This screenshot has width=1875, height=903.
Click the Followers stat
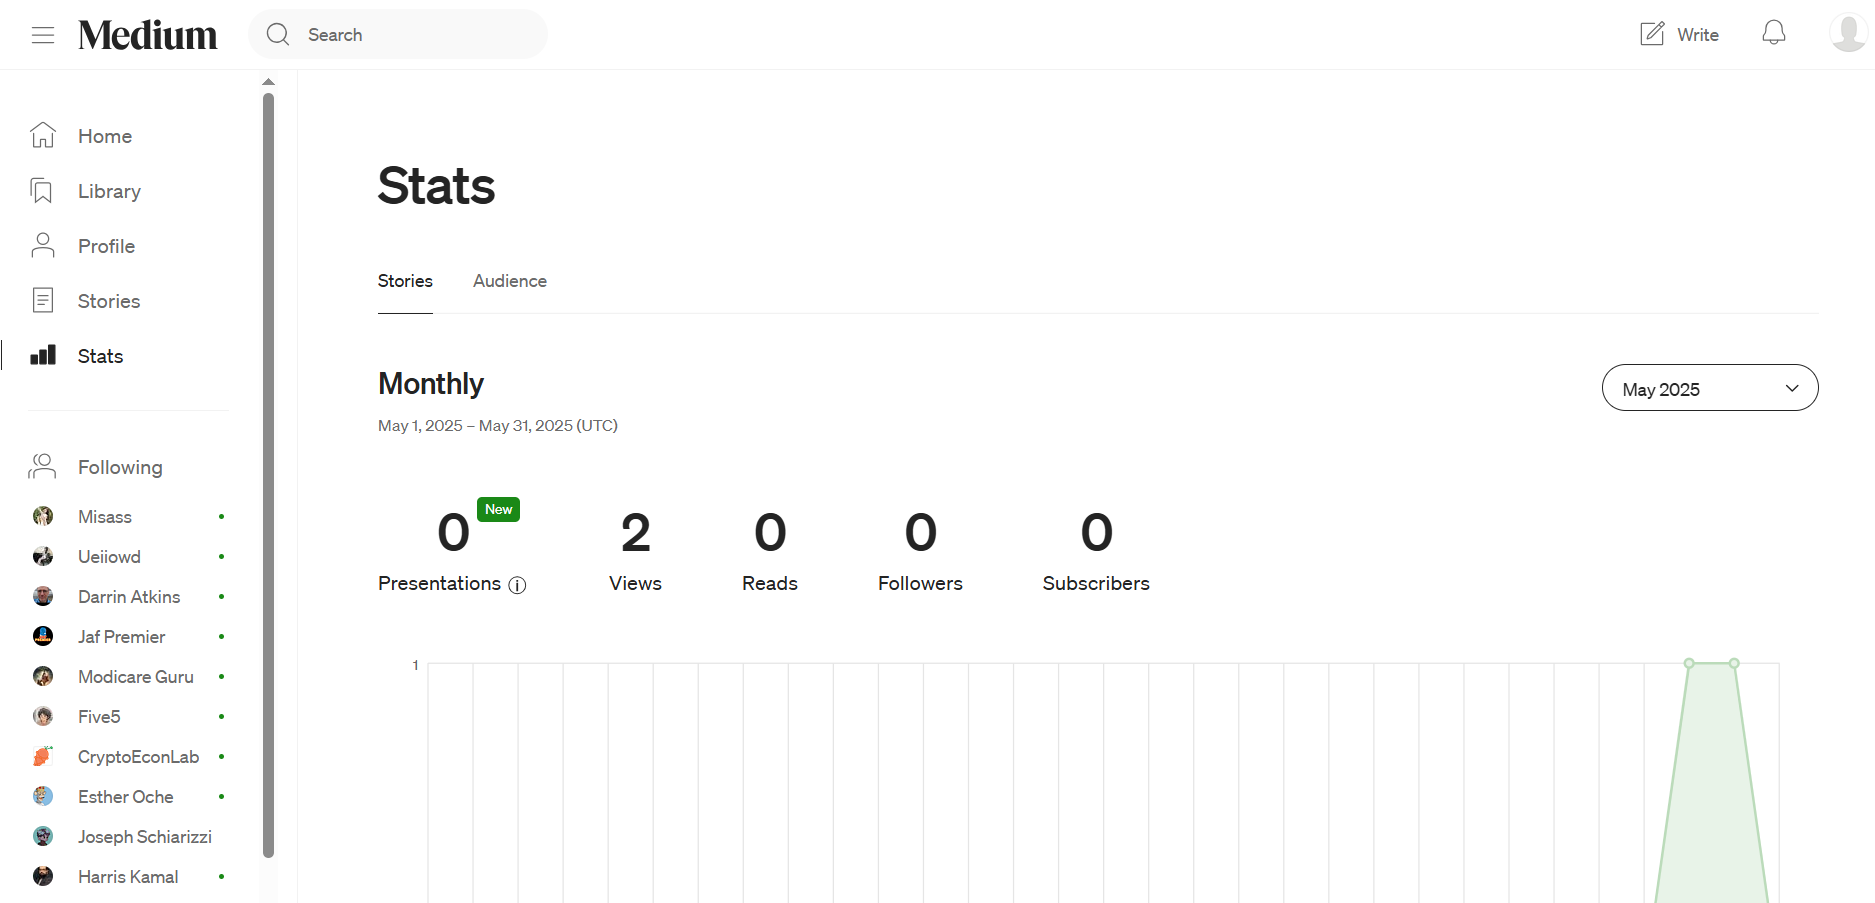(x=920, y=552)
